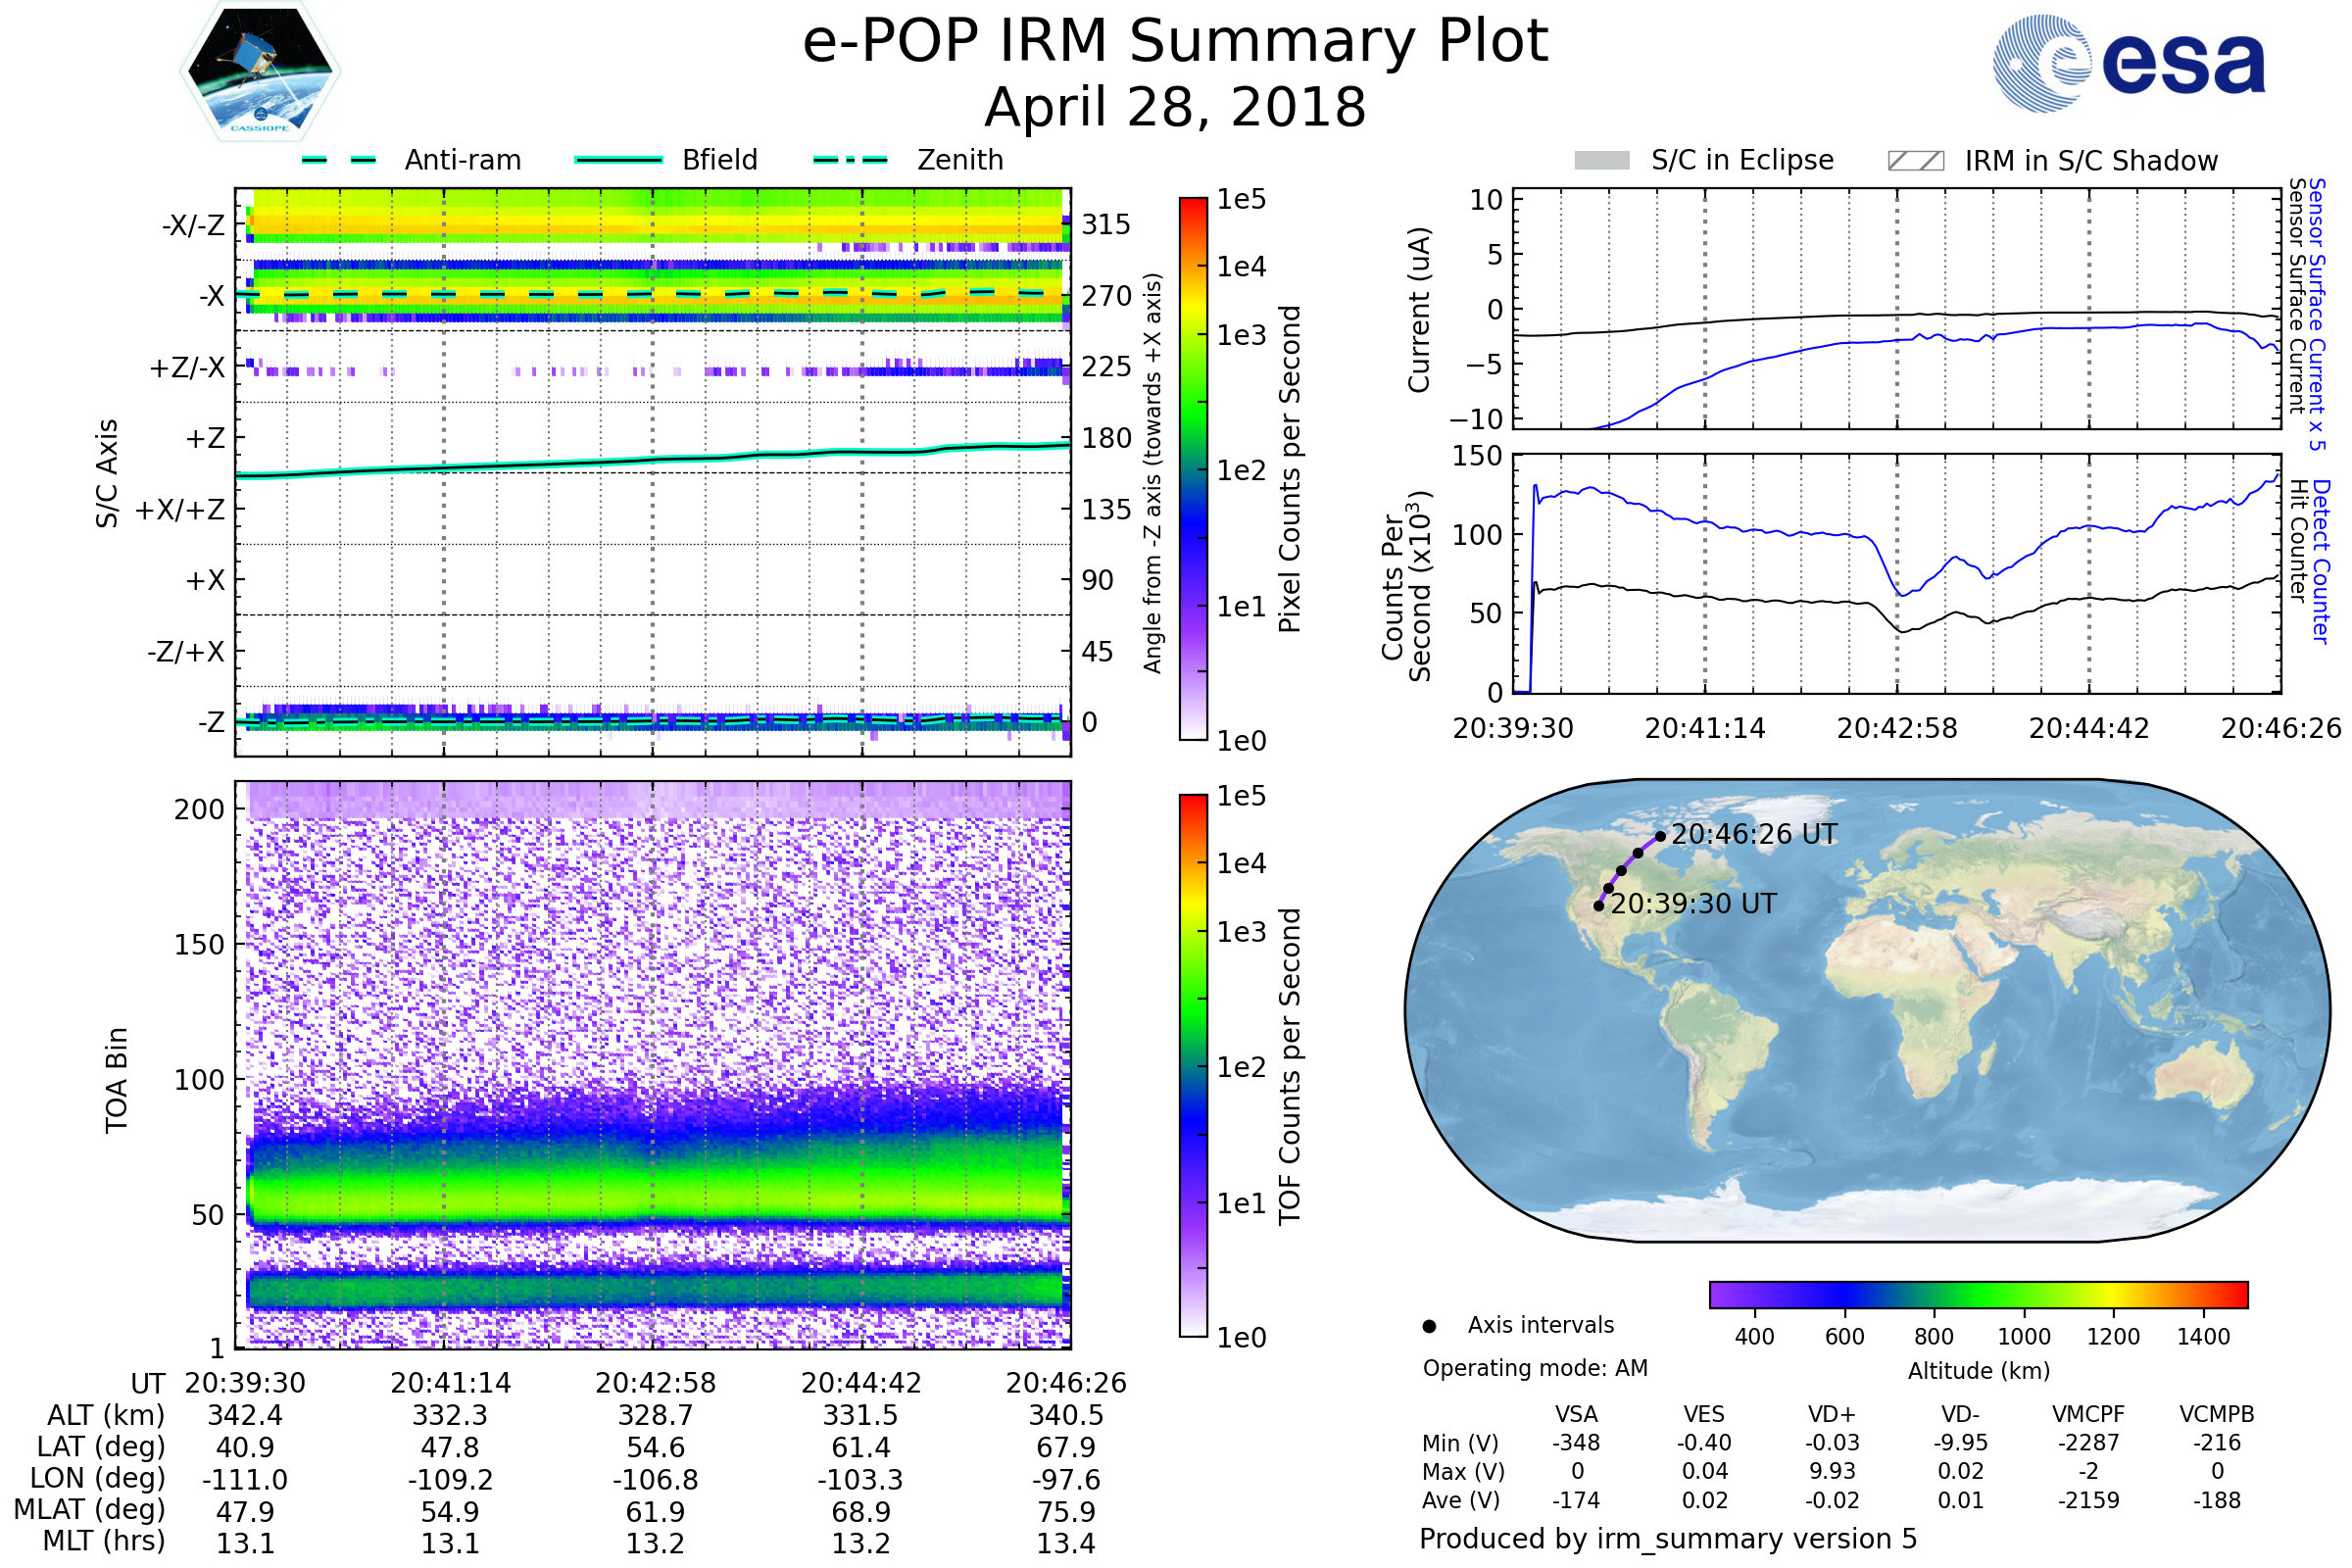Click the Zenith dash-dot legend line
Screen dimensions: 2352x1568
[x=851, y=160]
